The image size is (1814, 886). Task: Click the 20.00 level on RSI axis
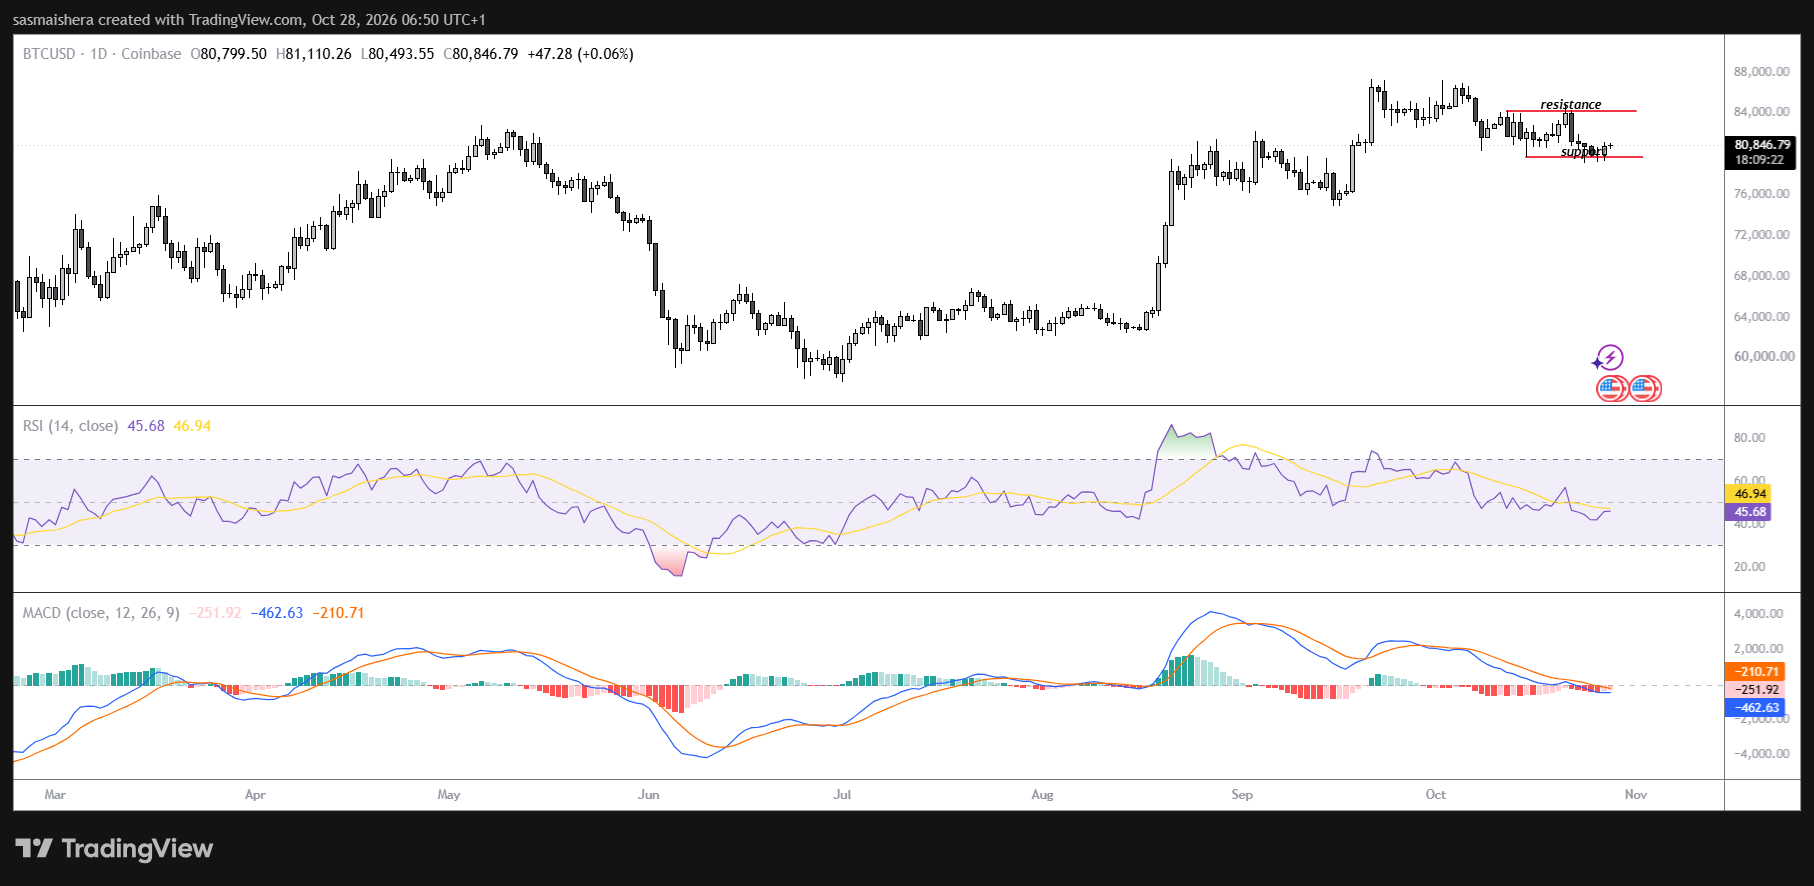point(1749,567)
